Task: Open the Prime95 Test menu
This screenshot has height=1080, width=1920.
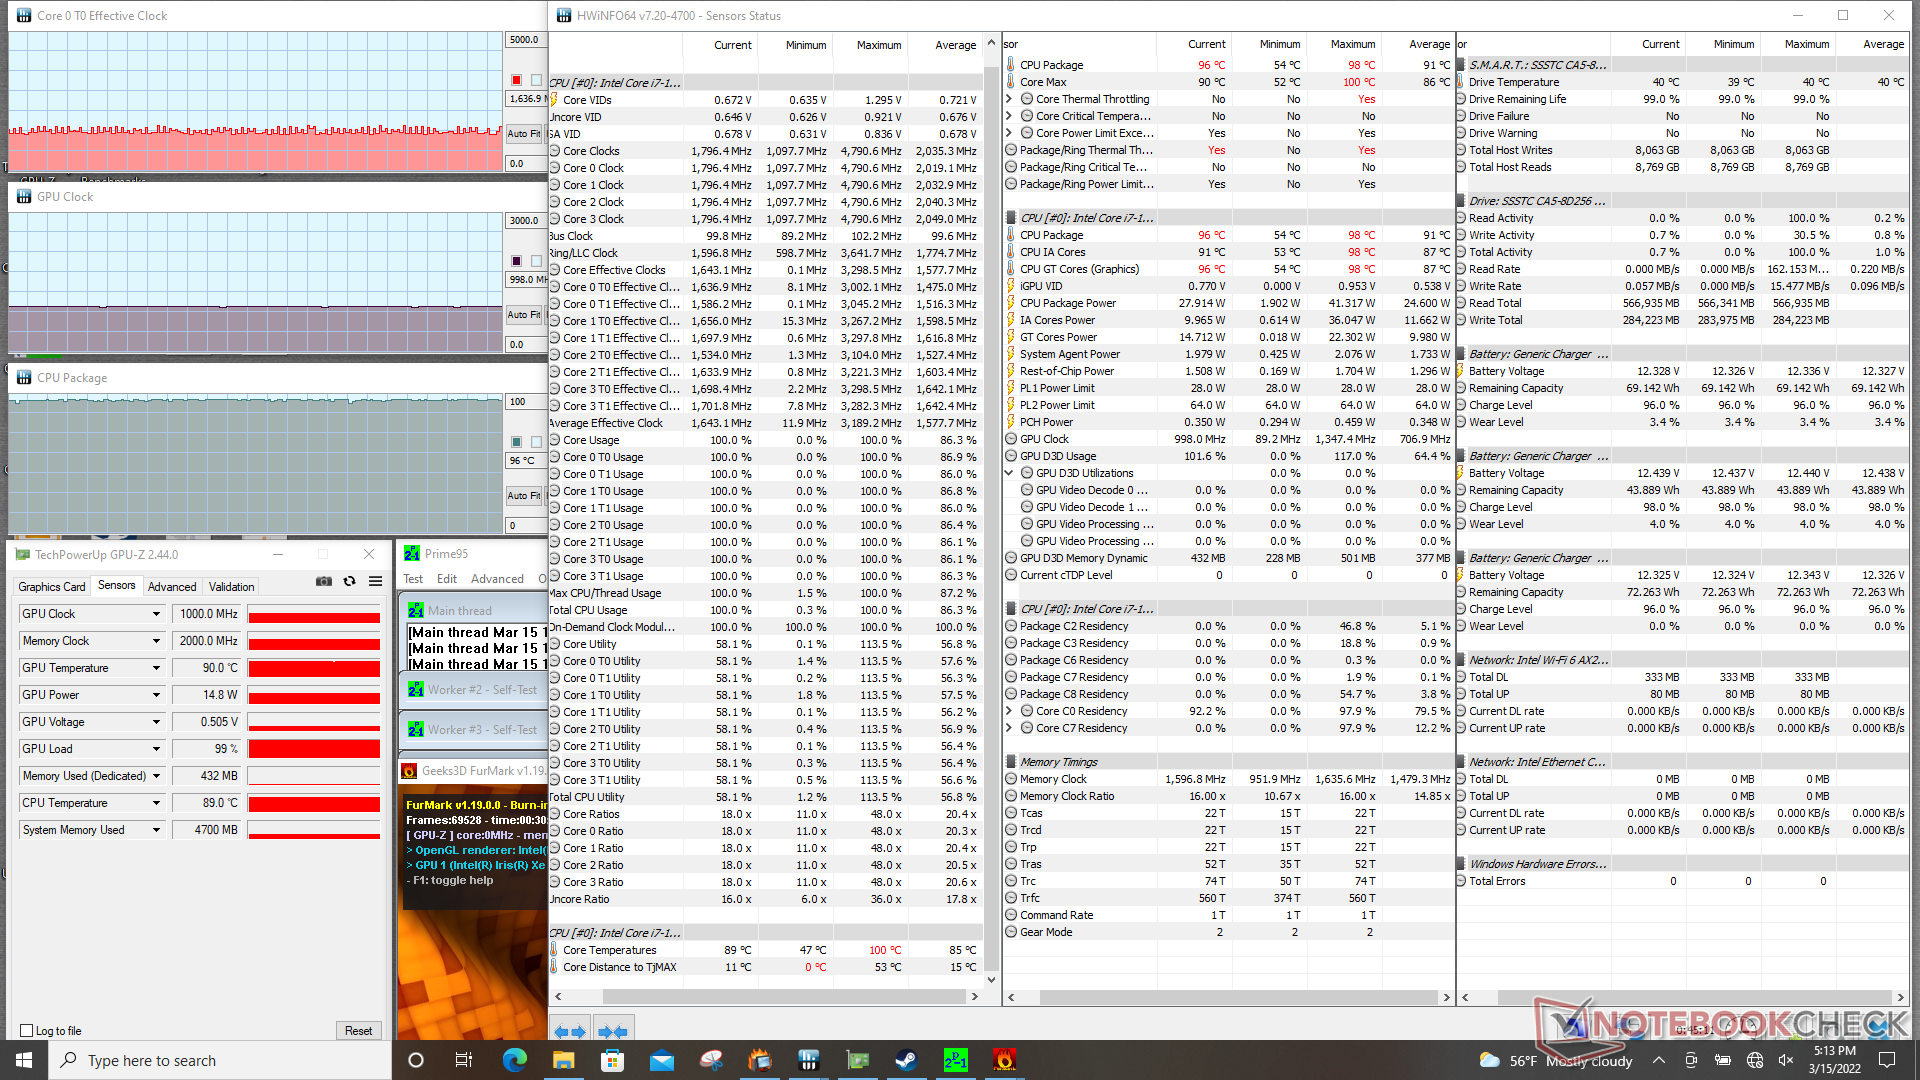Action: pyautogui.click(x=413, y=579)
